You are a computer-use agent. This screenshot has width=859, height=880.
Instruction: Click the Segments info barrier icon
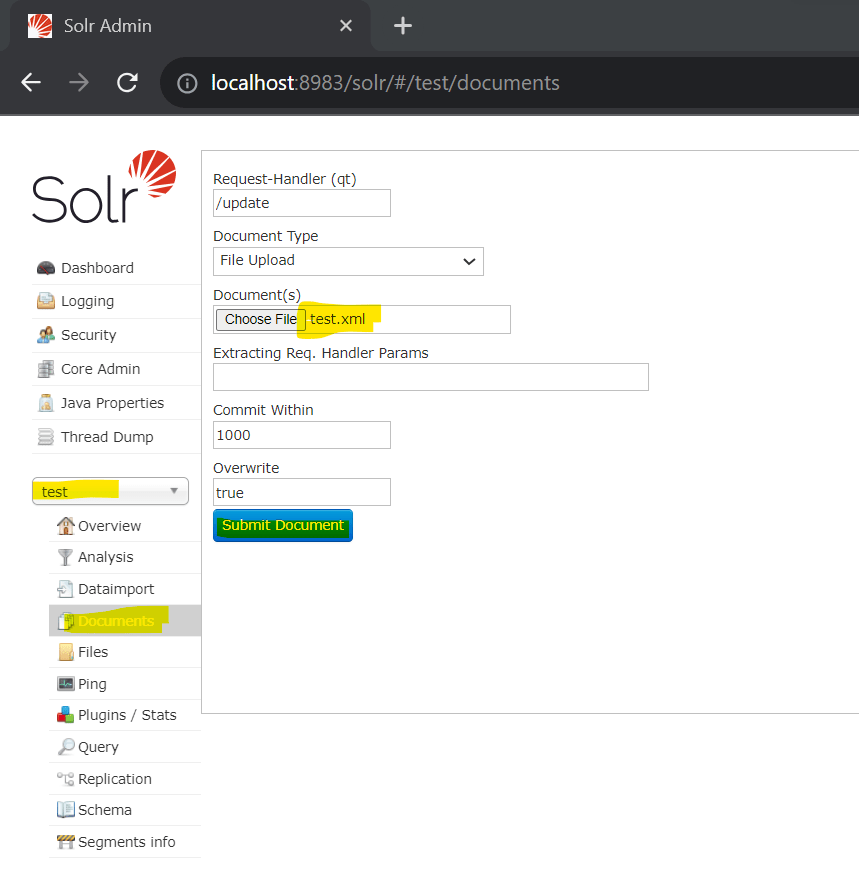click(x=66, y=842)
